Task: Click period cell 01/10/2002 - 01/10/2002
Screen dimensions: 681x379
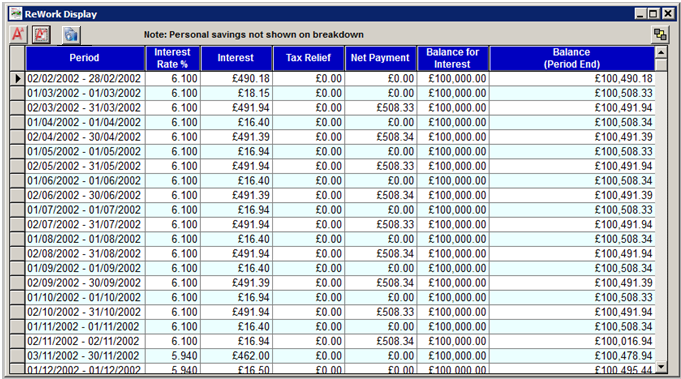Action: coord(85,297)
